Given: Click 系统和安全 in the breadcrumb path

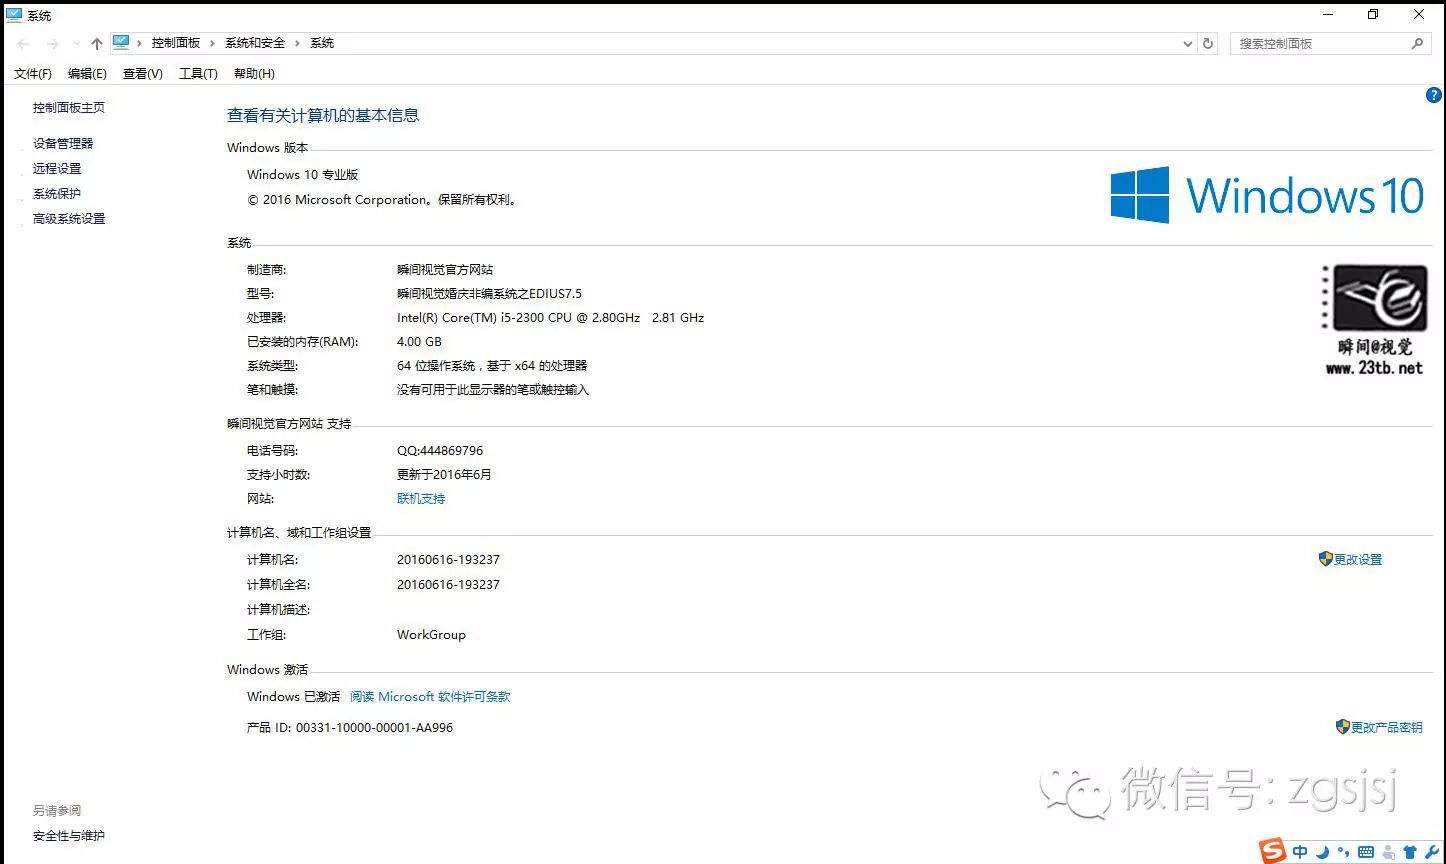Looking at the screenshot, I should pos(255,43).
